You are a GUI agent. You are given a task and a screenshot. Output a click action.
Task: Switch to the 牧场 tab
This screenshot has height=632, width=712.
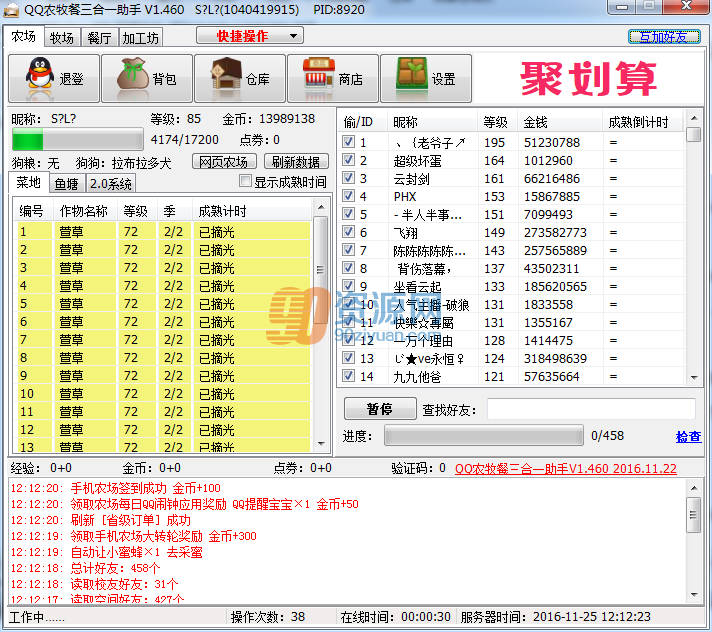[62, 38]
